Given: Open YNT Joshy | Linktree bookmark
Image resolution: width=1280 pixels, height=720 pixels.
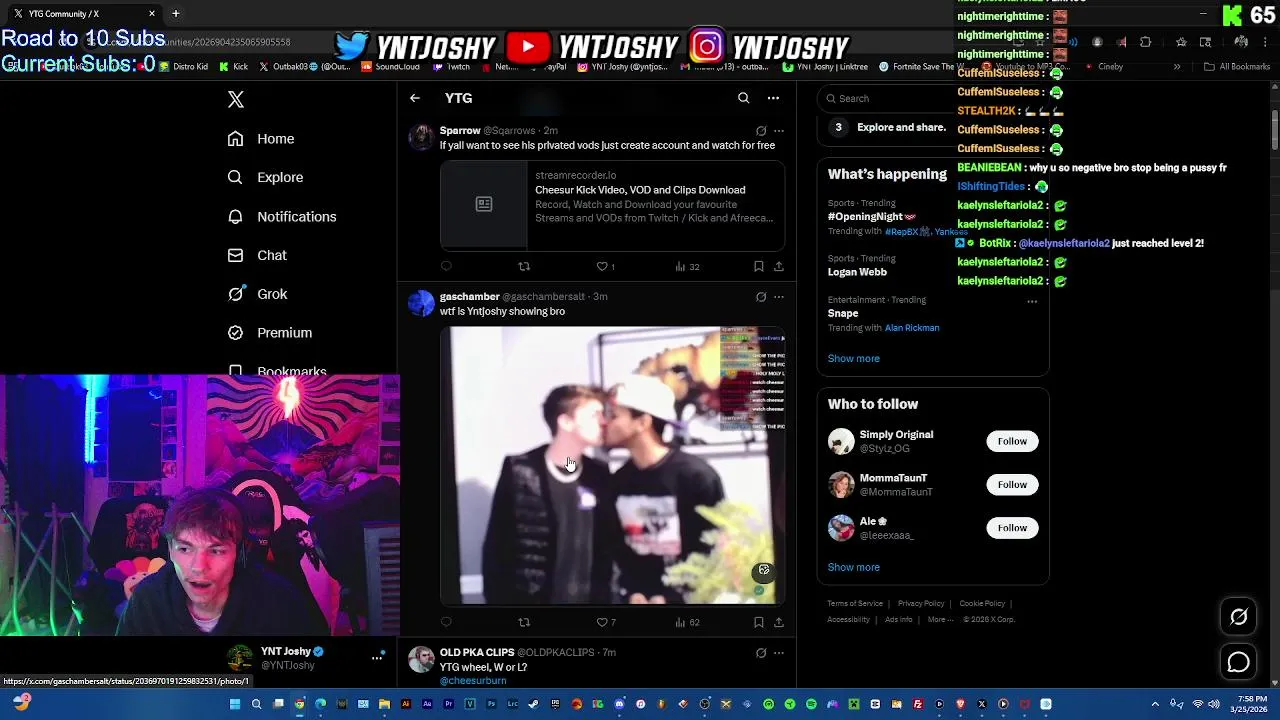Looking at the screenshot, I should tap(825, 67).
